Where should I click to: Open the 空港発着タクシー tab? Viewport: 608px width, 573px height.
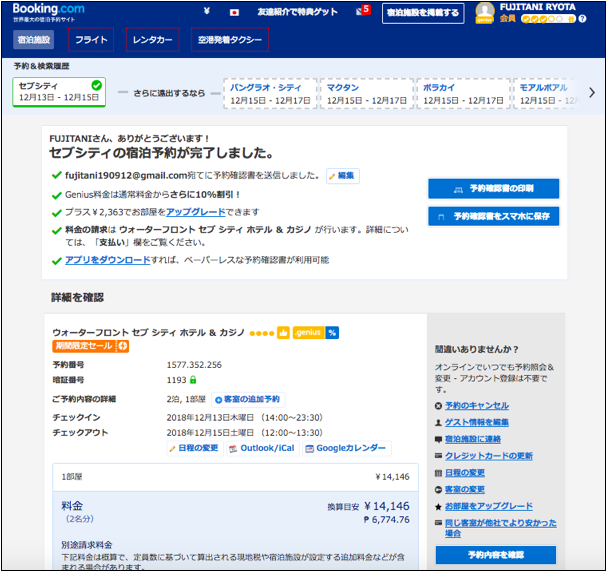pyautogui.click(x=229, y=40)
